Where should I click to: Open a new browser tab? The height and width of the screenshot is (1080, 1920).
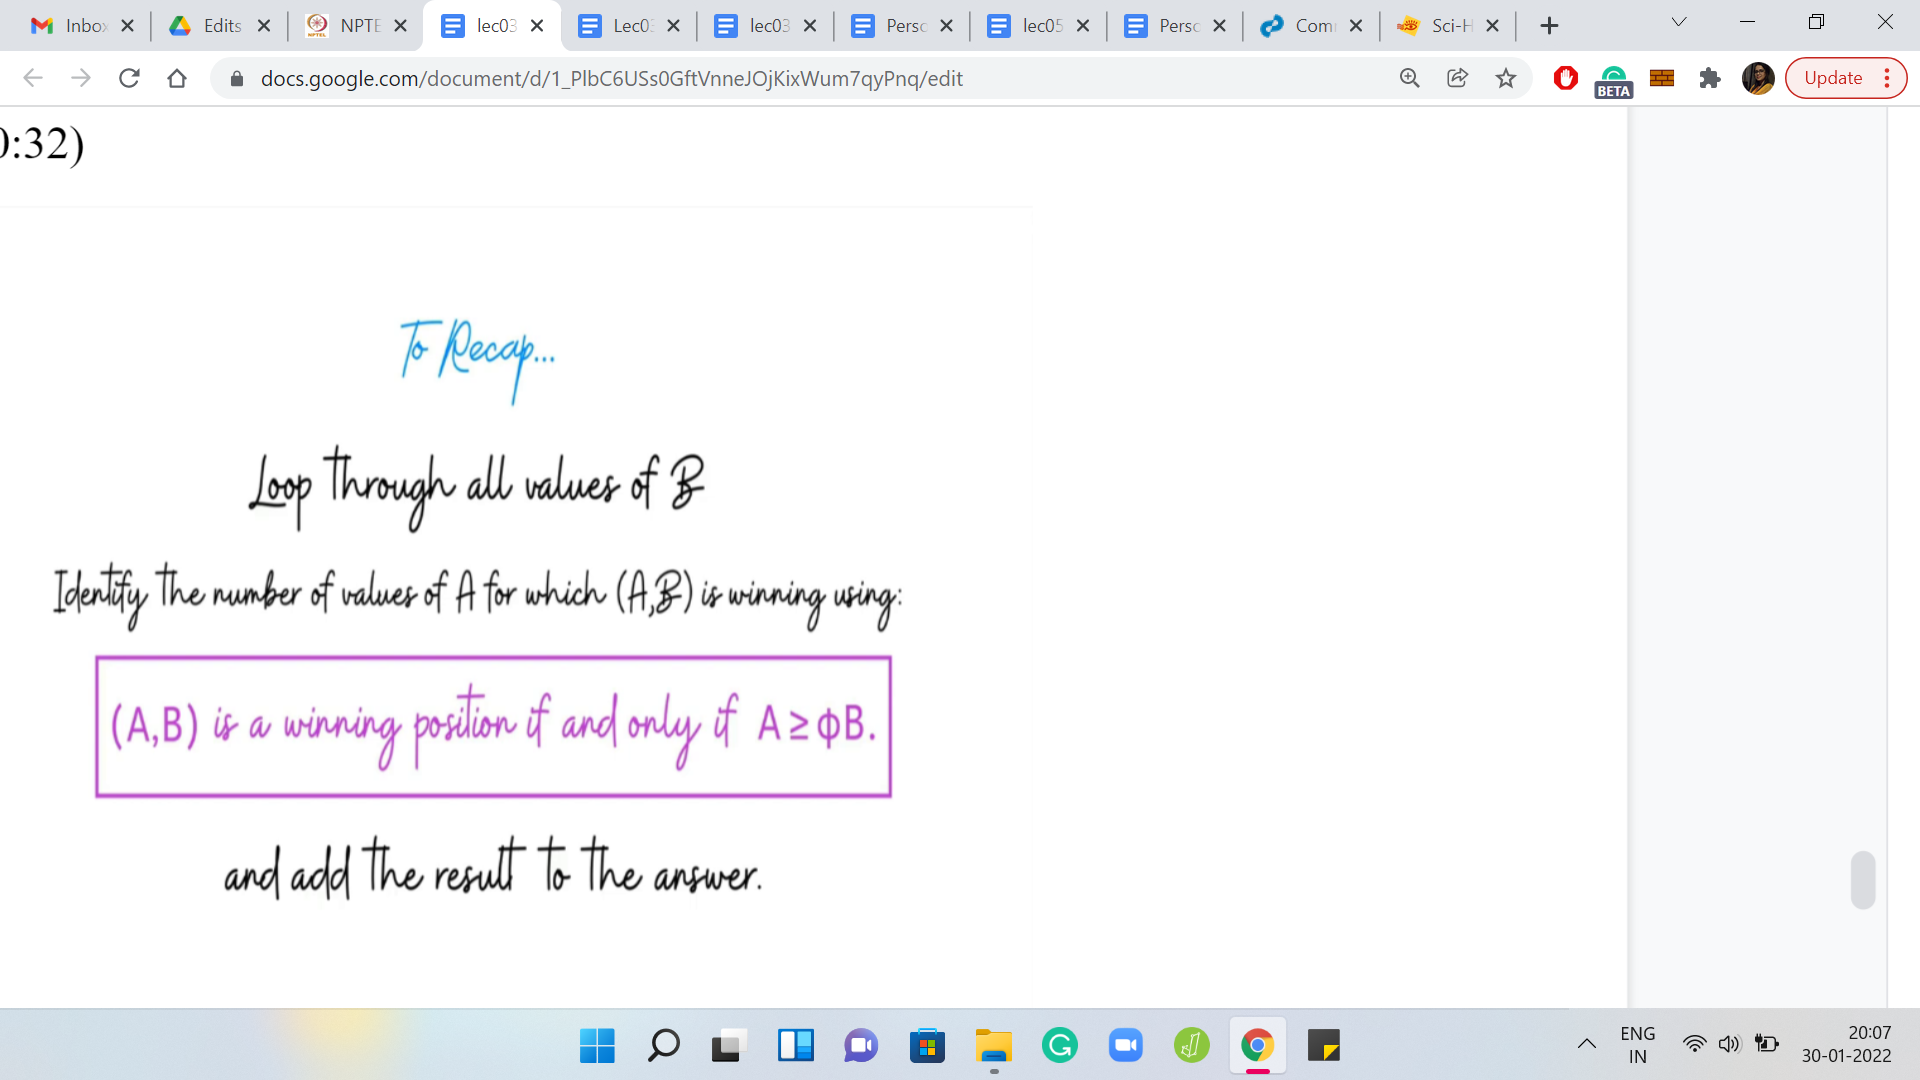(1549, 26)
